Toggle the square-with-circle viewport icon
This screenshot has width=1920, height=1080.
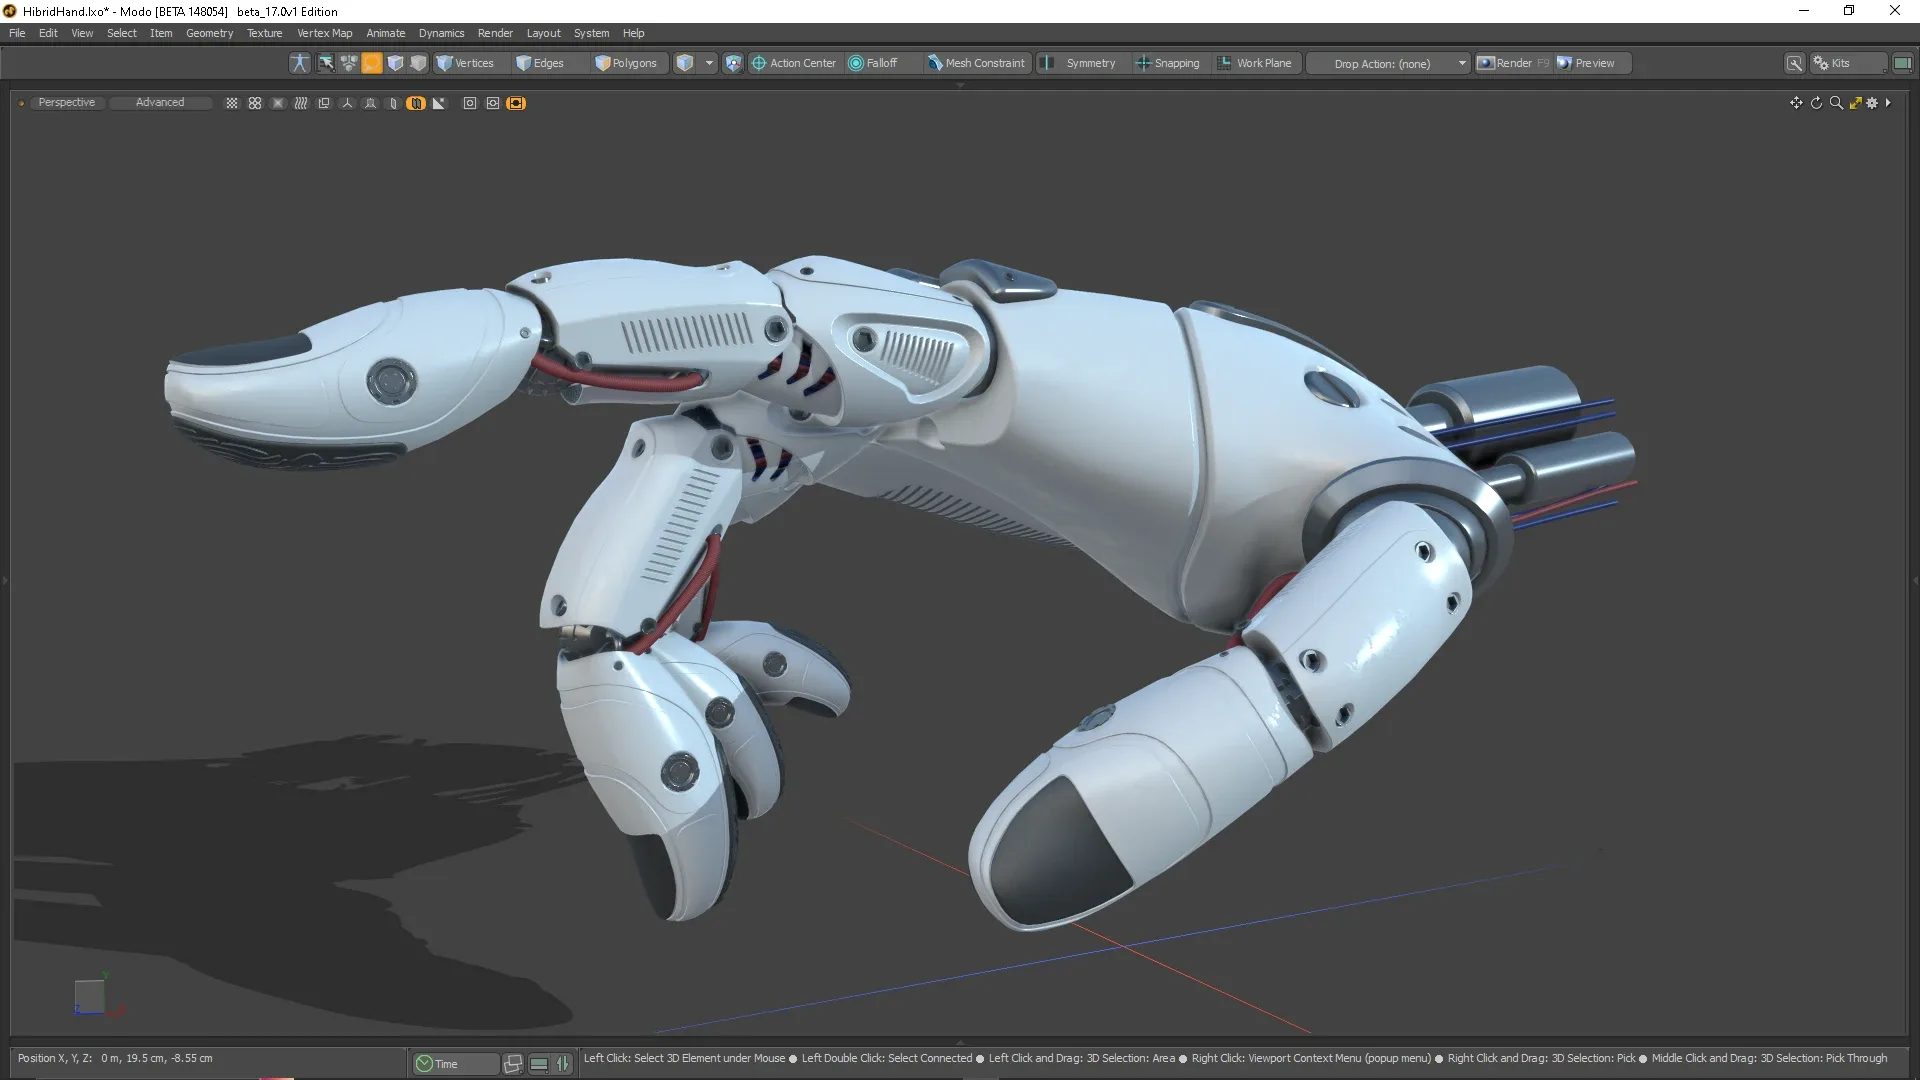tap(470, 103)
